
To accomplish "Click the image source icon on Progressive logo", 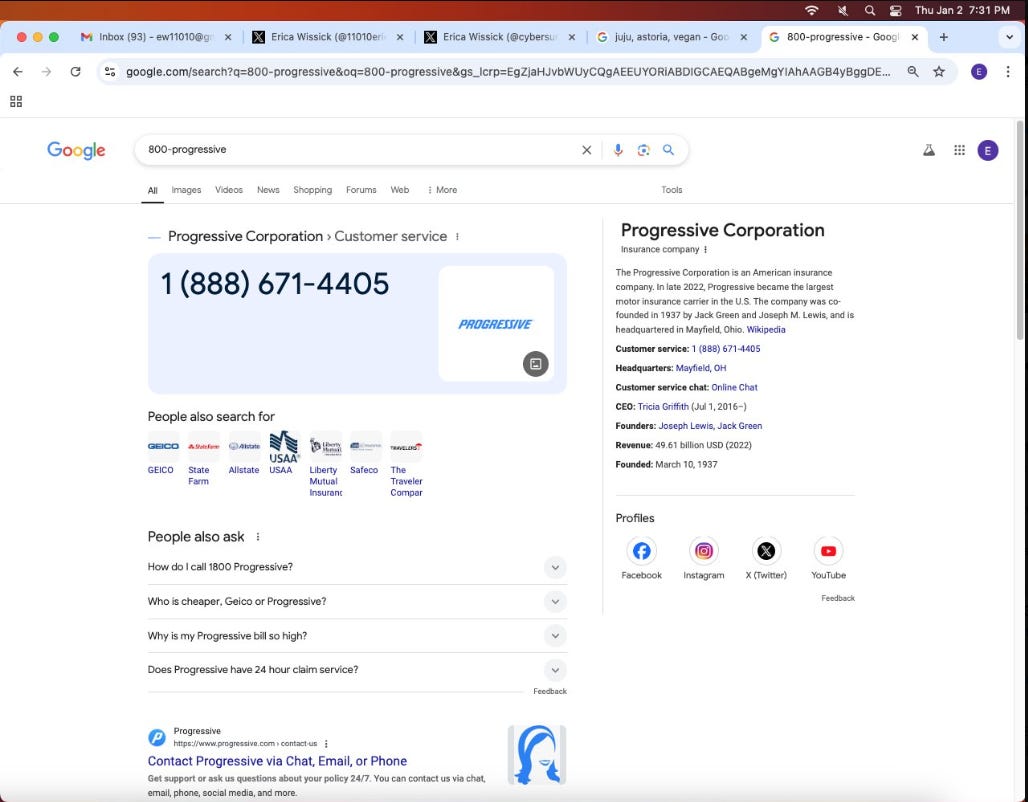I will [536, 364].
